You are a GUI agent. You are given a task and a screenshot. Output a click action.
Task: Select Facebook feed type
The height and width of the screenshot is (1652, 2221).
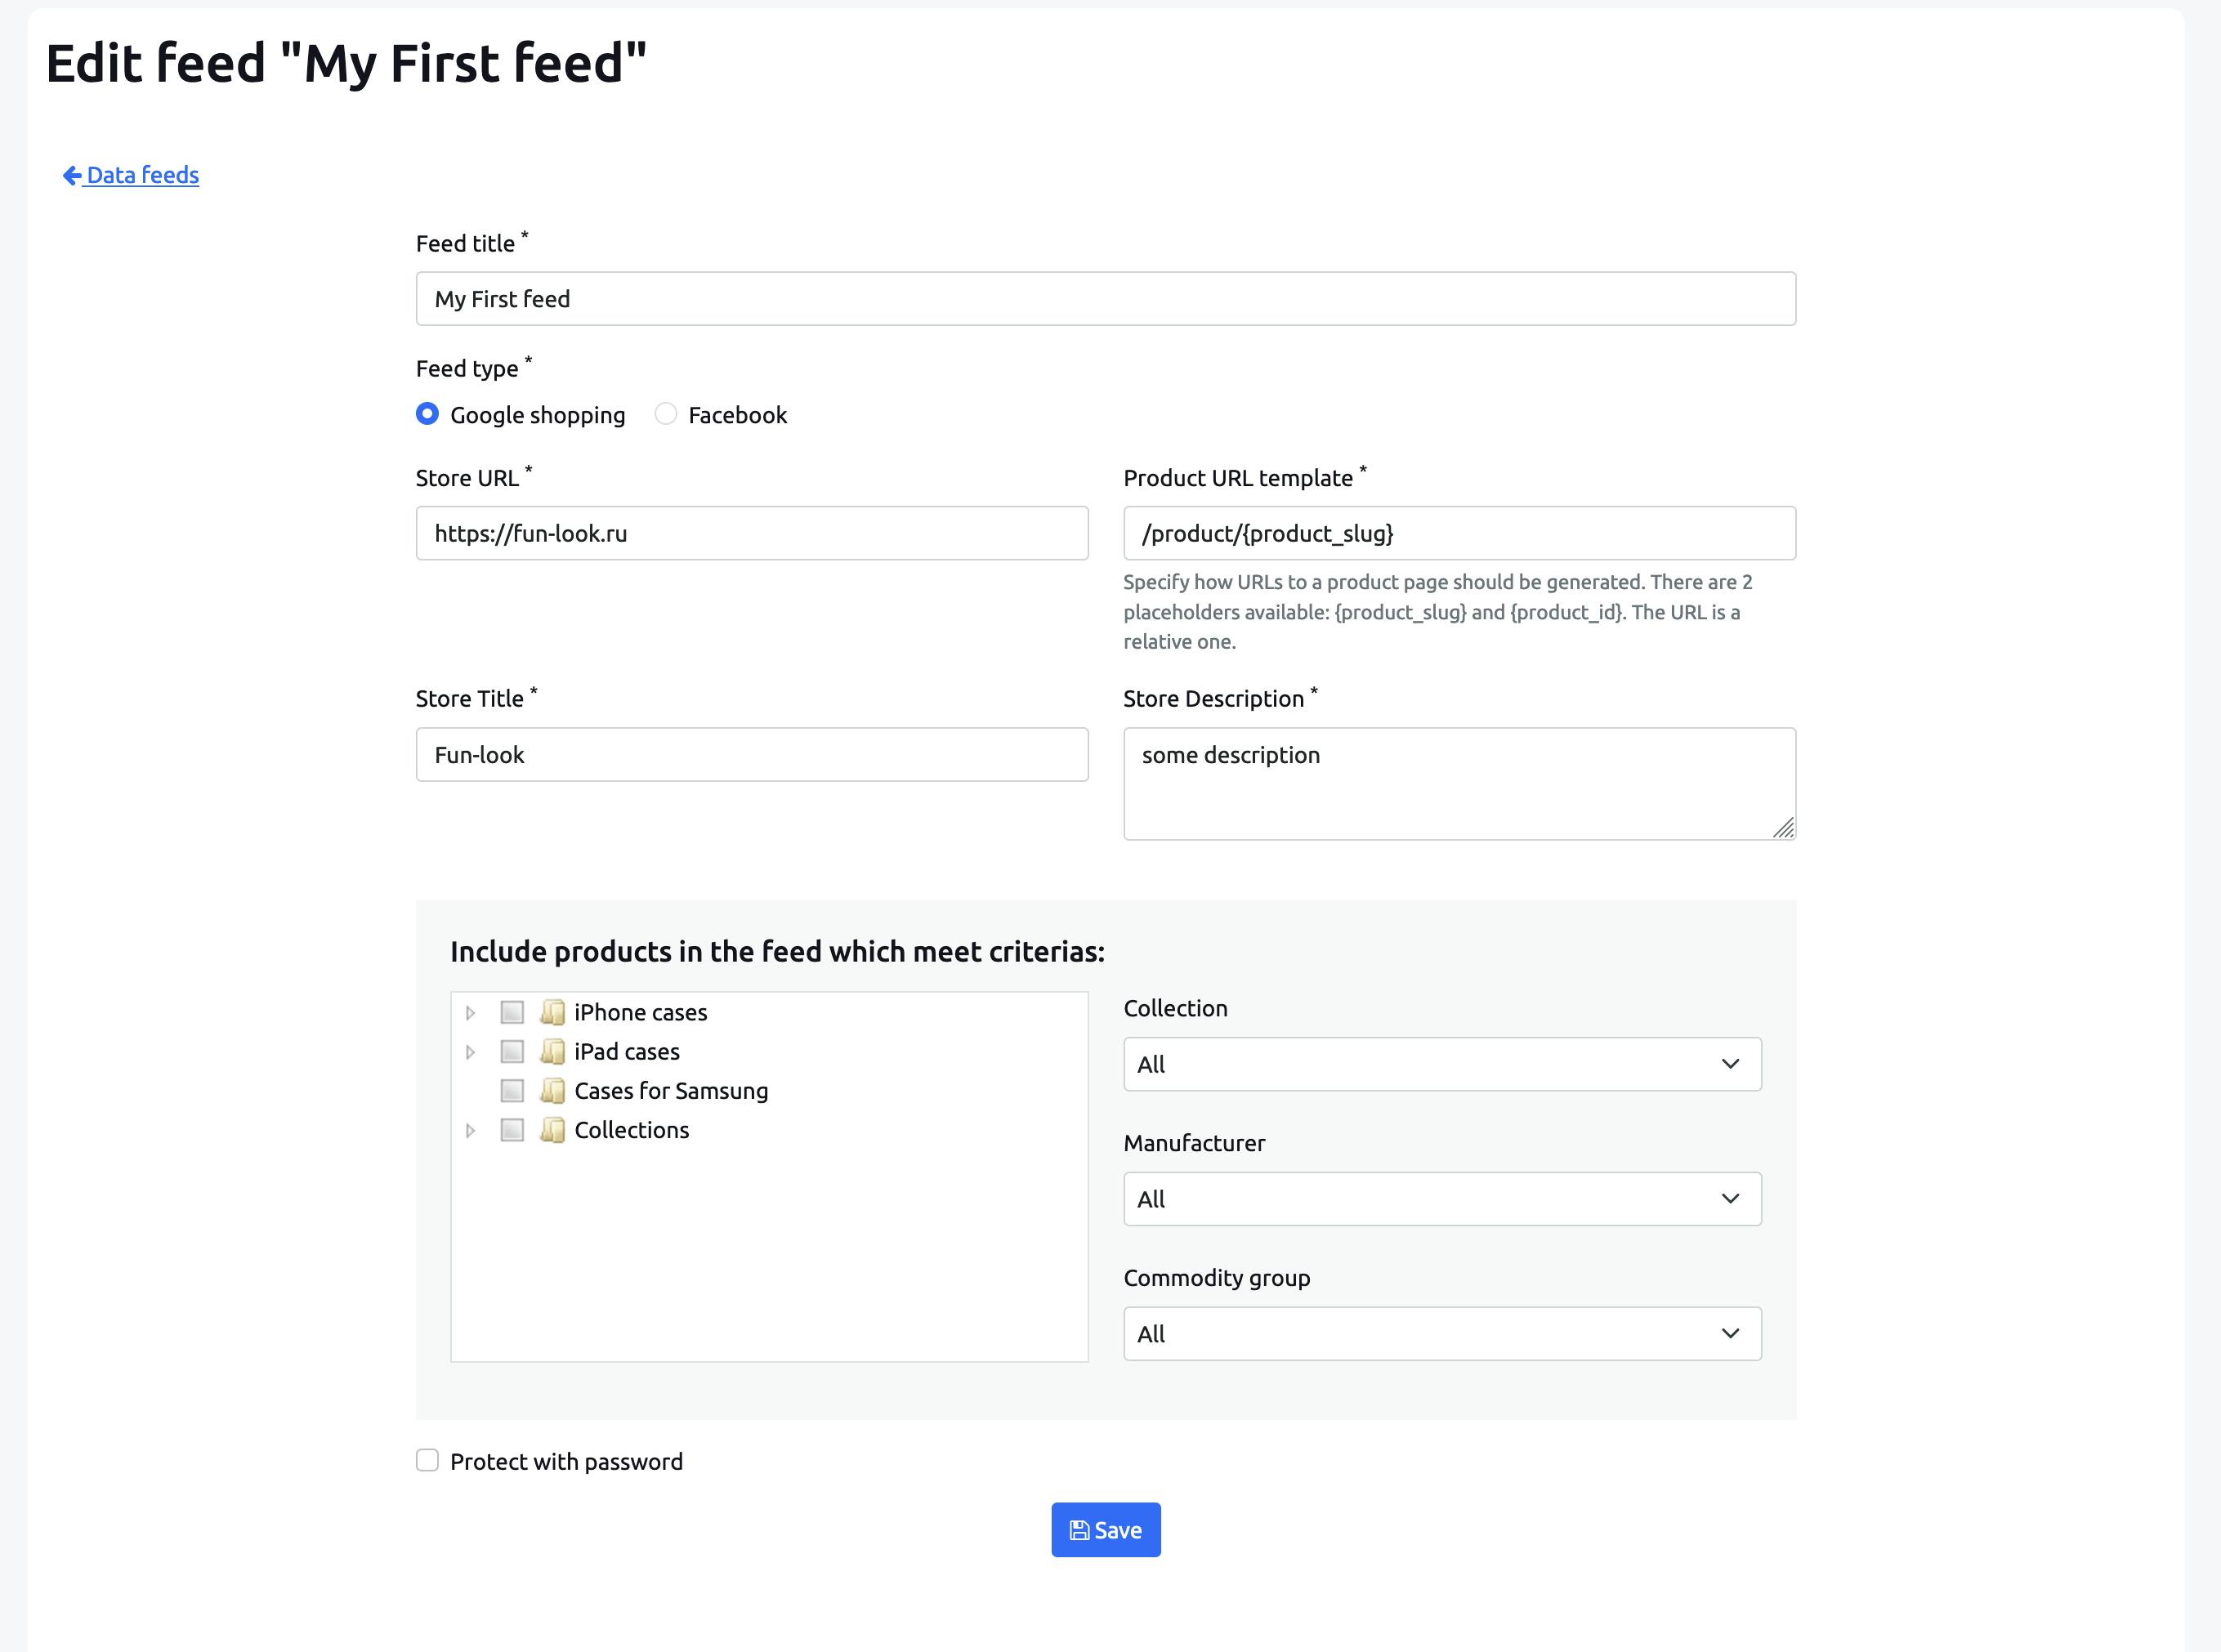click(666, 414)
